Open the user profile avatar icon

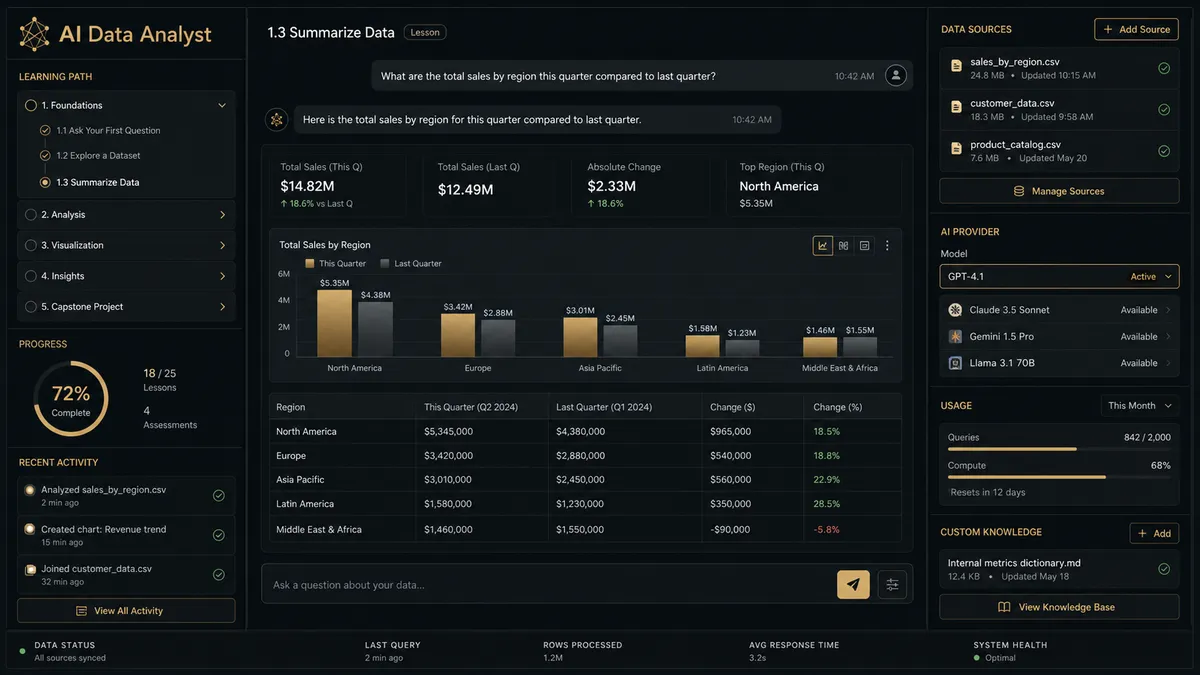click(x=897, y=75)
